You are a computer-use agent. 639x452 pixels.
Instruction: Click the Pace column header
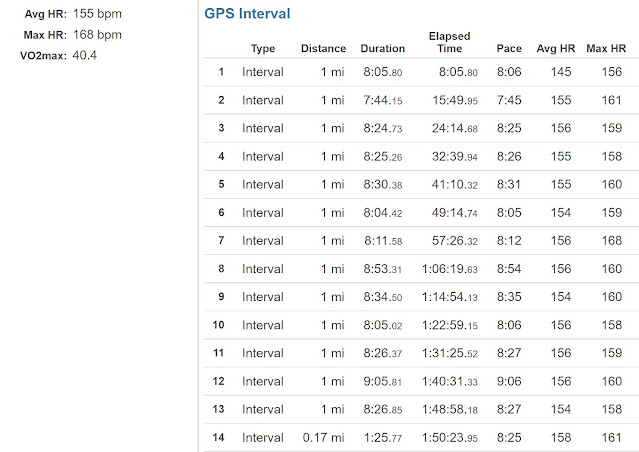(509, 48)
